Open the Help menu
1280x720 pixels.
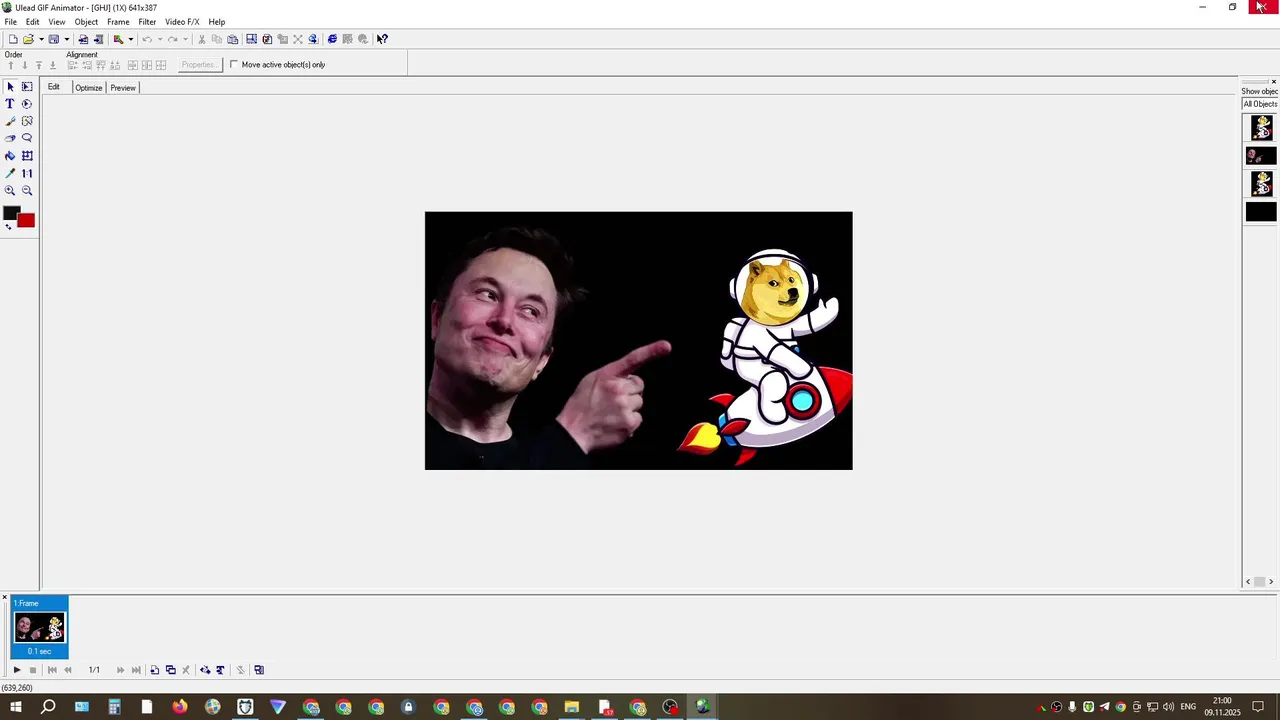[x=217, y=22]
